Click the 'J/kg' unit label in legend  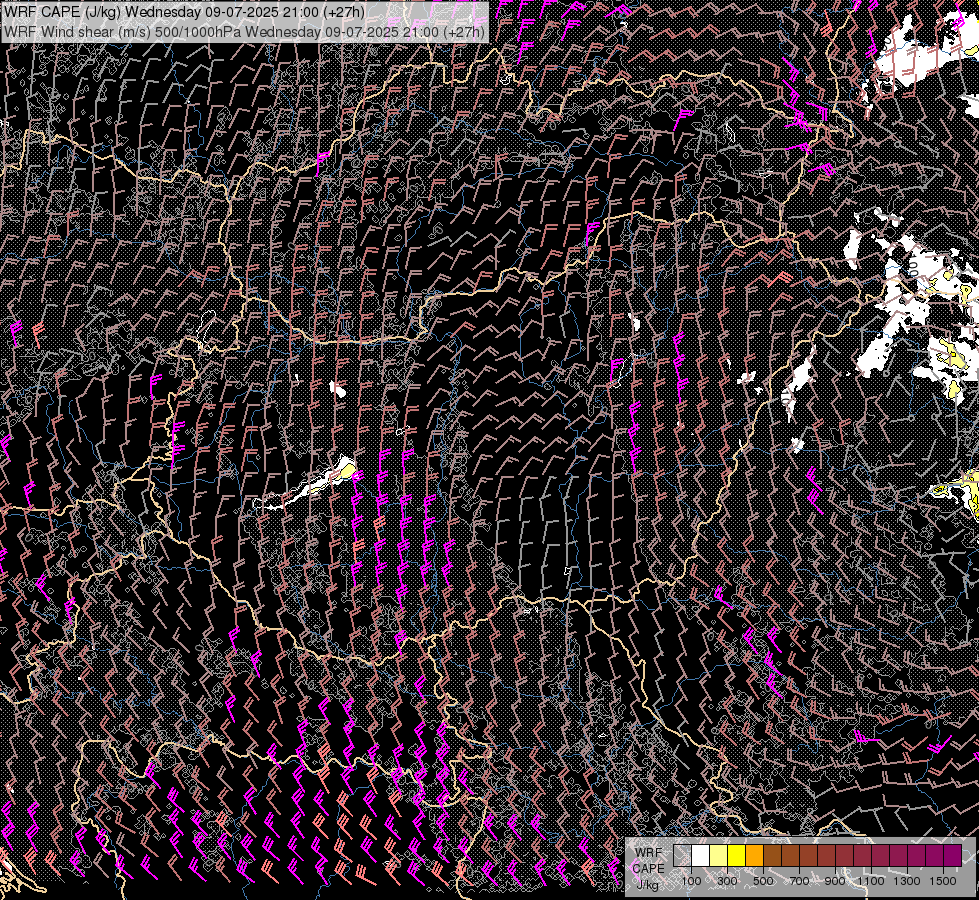[647, 885]
